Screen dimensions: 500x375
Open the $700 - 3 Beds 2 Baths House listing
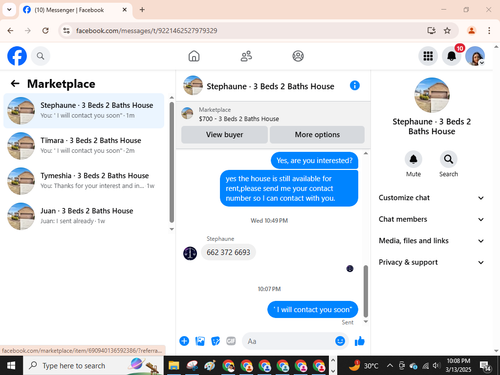tap(239, 119)
